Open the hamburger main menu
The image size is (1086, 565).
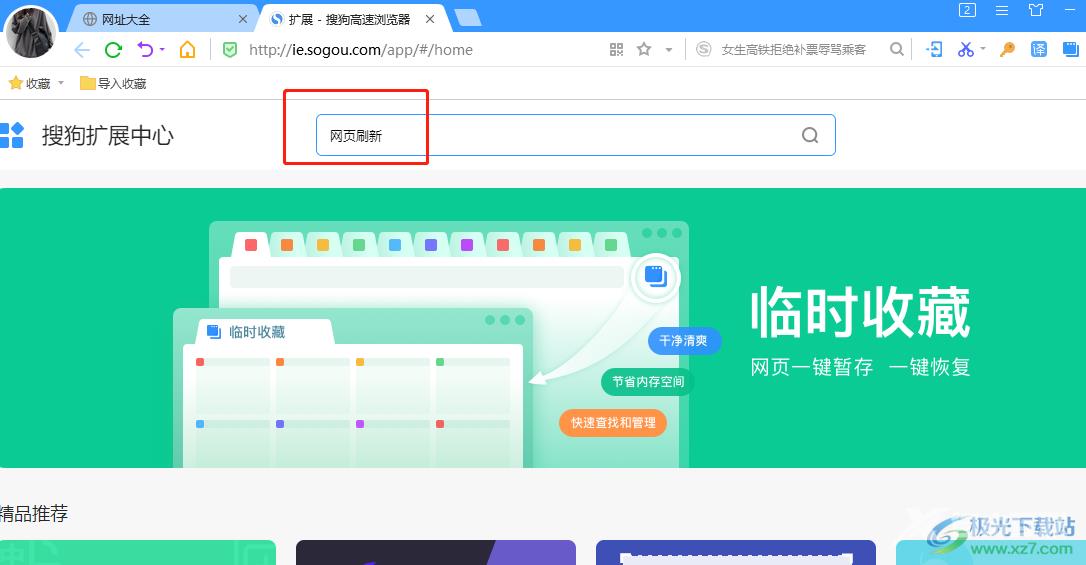pos(1002,10)
